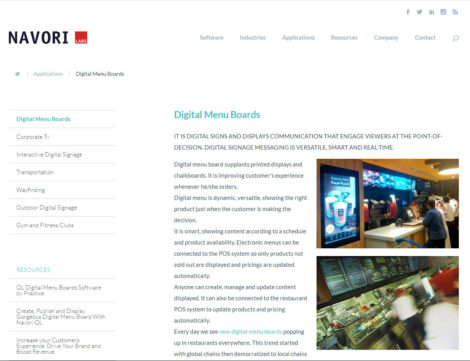Open the Company menu
This screenshot has height=361, width=470.
click(386, 37)
